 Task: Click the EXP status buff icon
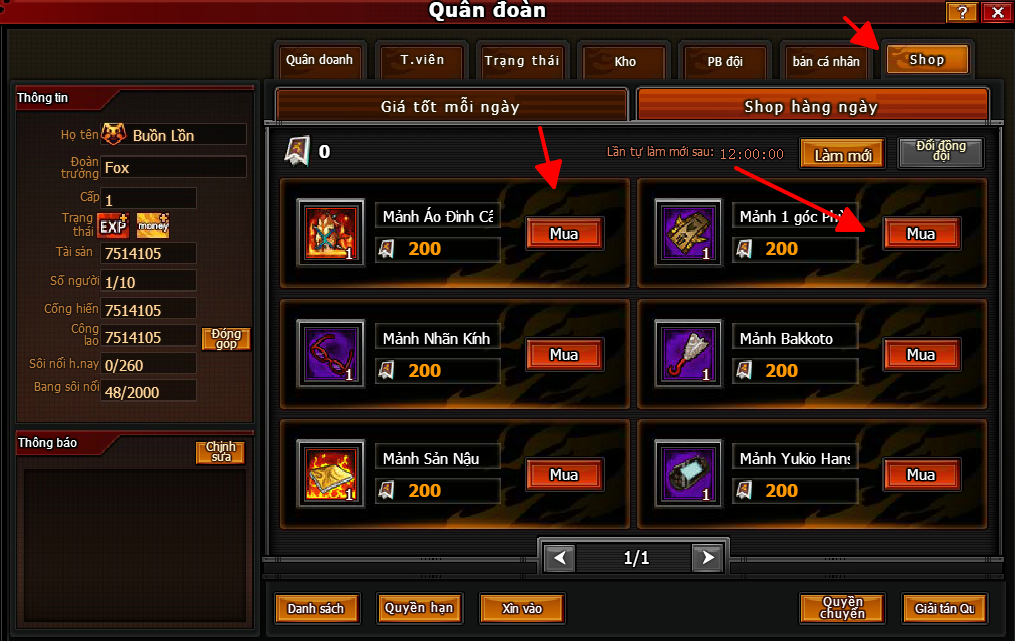113,226
